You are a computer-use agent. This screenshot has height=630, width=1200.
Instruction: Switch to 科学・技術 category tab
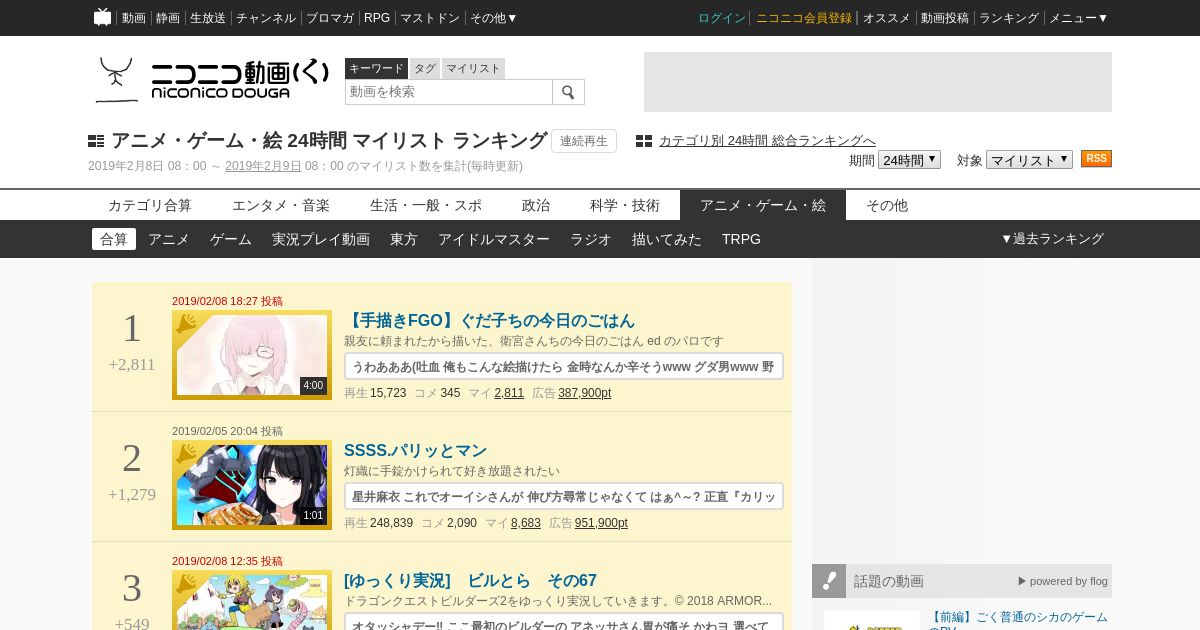[625, 205]
